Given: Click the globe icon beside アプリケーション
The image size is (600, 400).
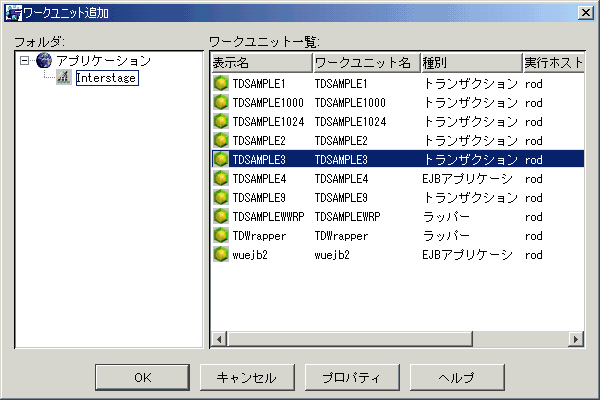Looking at the screenshot, I should point(44,60).
